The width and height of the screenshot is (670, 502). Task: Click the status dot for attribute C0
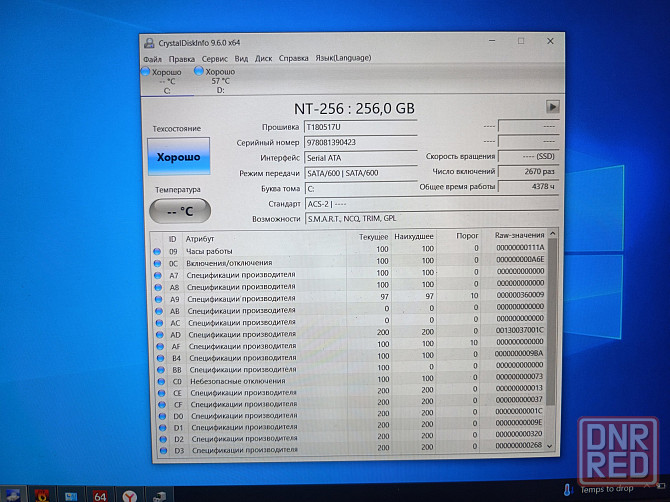click(161, 382)
